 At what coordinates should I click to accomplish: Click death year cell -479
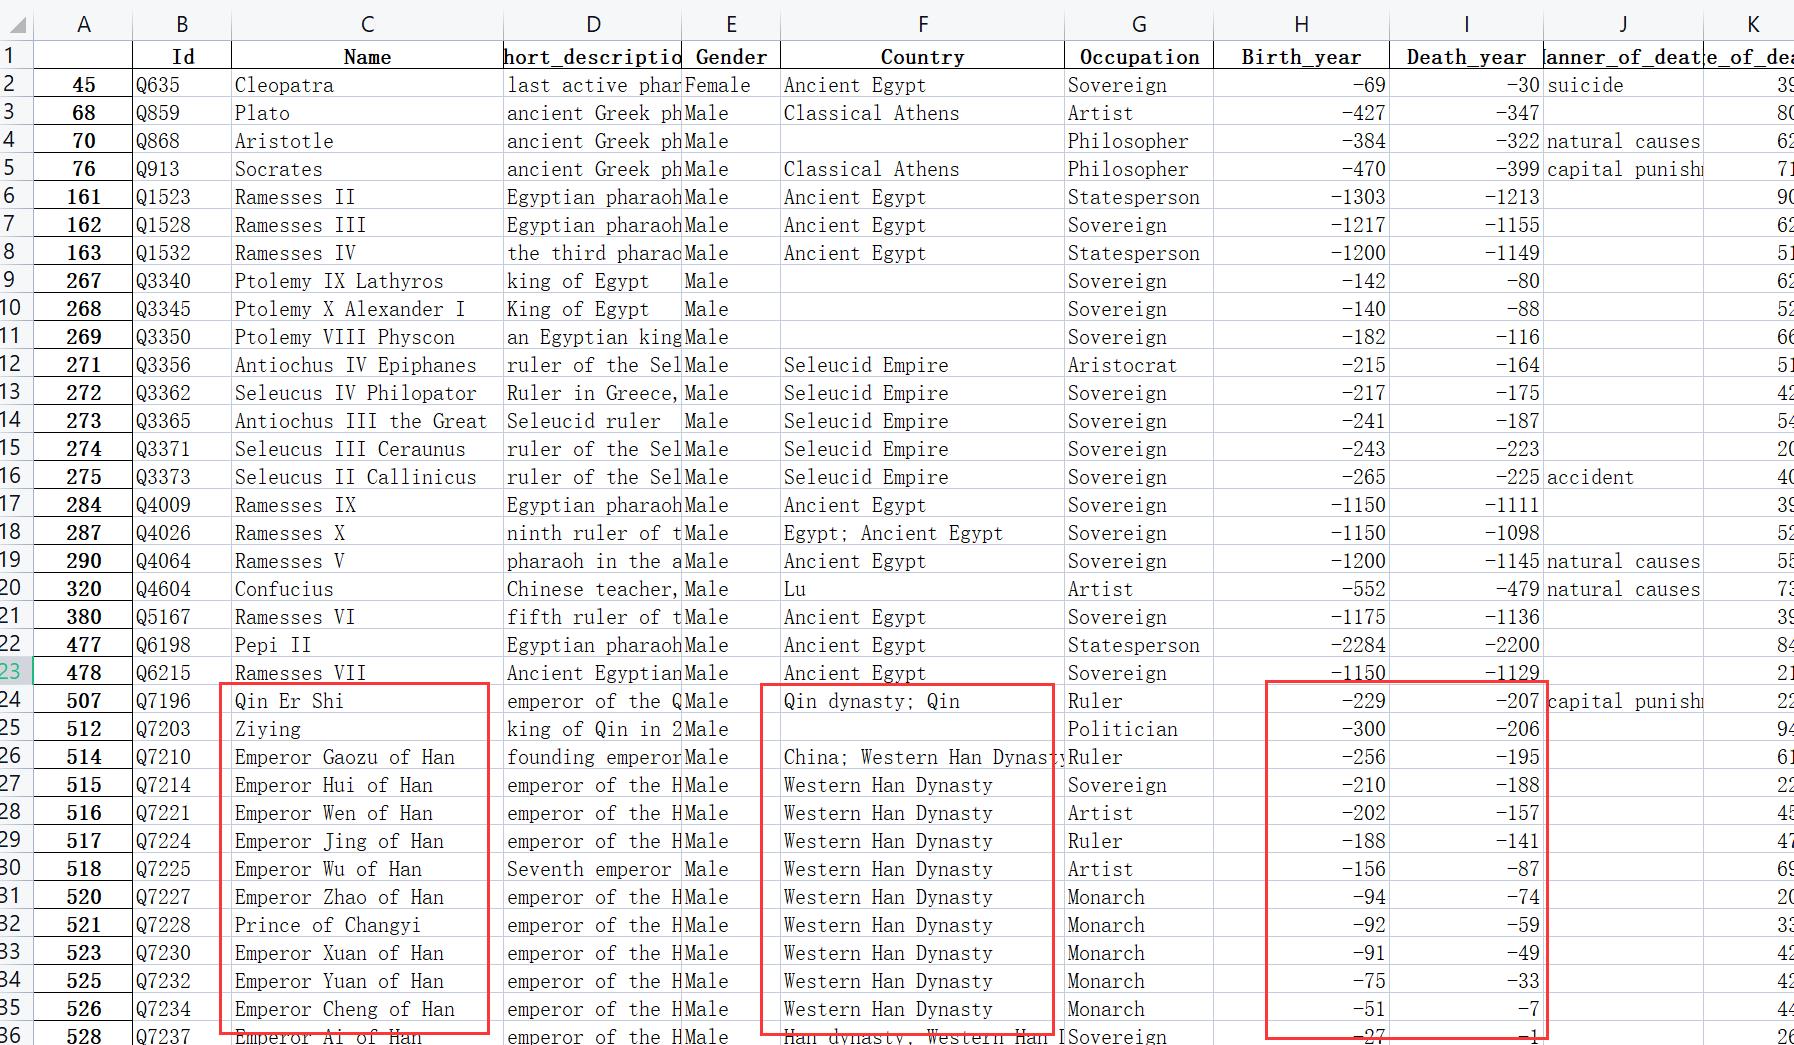tap(1466, 589)
